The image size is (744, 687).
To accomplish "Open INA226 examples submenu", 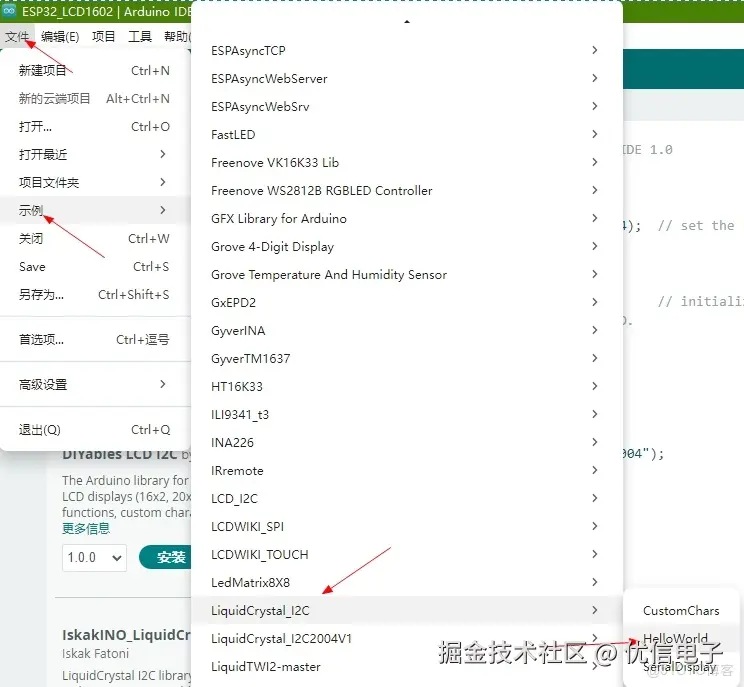I will pos(407,443).
